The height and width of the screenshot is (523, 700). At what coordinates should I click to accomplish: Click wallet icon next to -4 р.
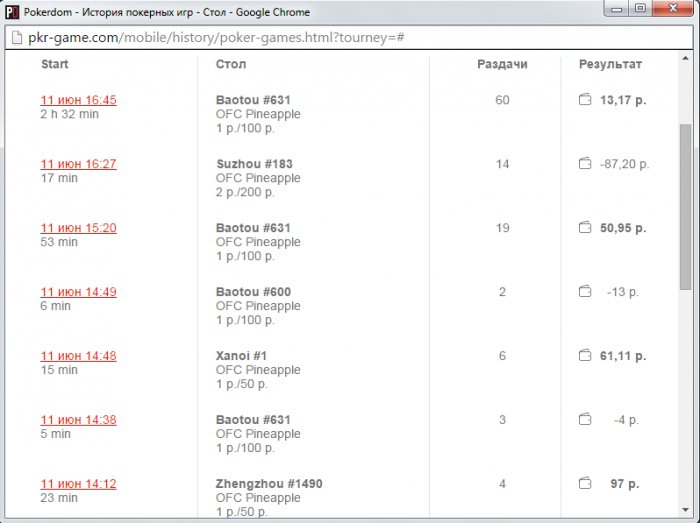coord(585,419)
